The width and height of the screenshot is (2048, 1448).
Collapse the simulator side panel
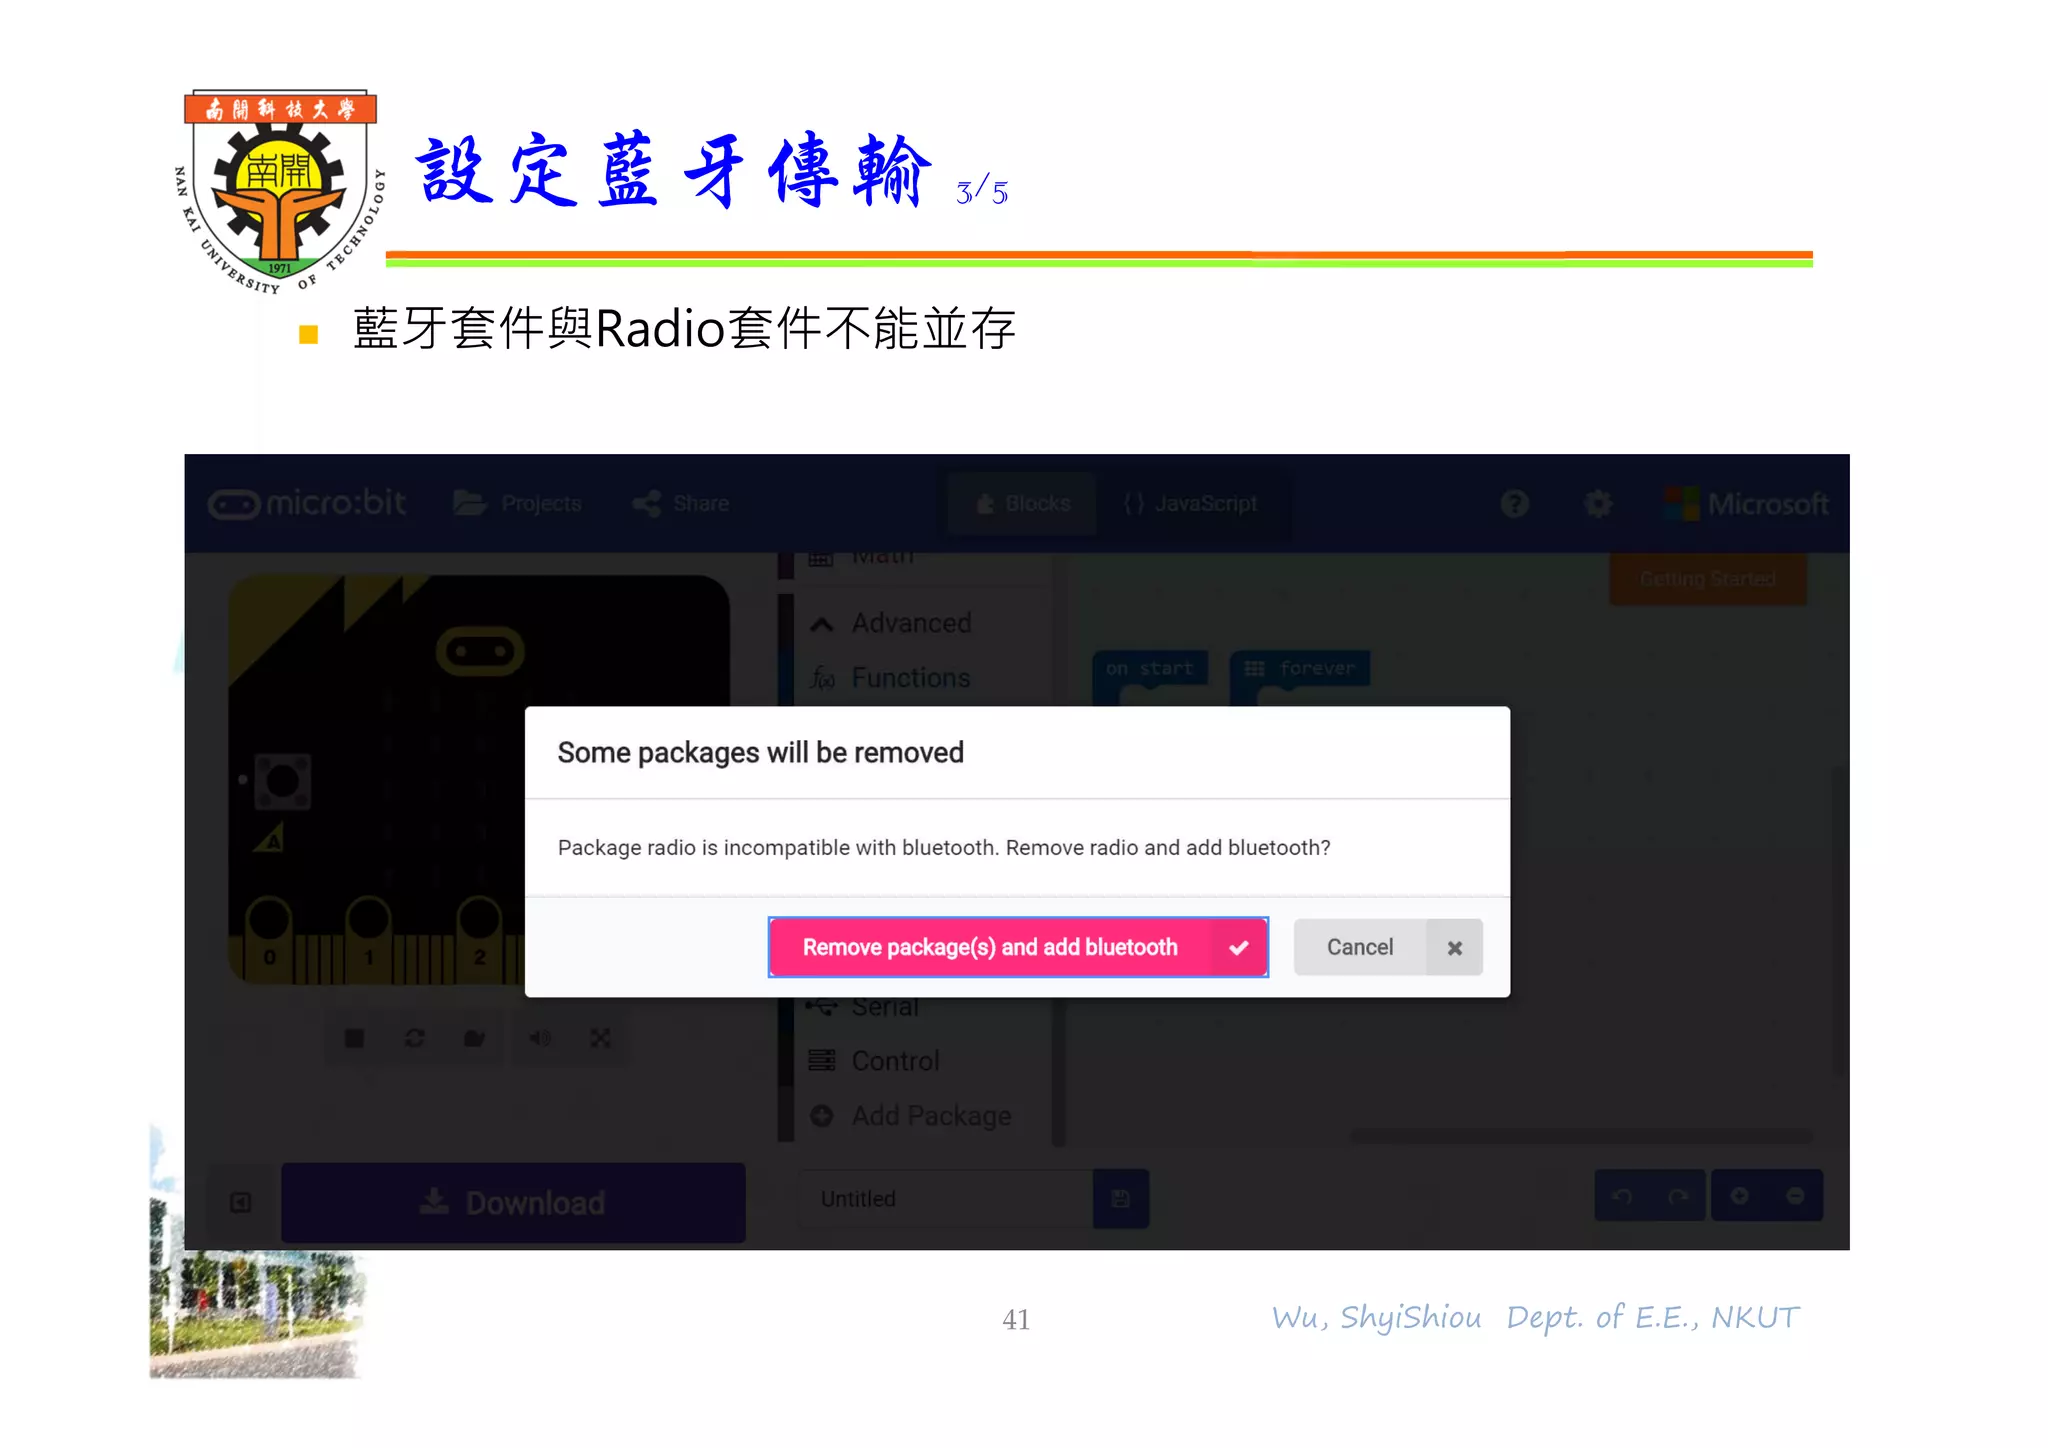coord(241,1202)
